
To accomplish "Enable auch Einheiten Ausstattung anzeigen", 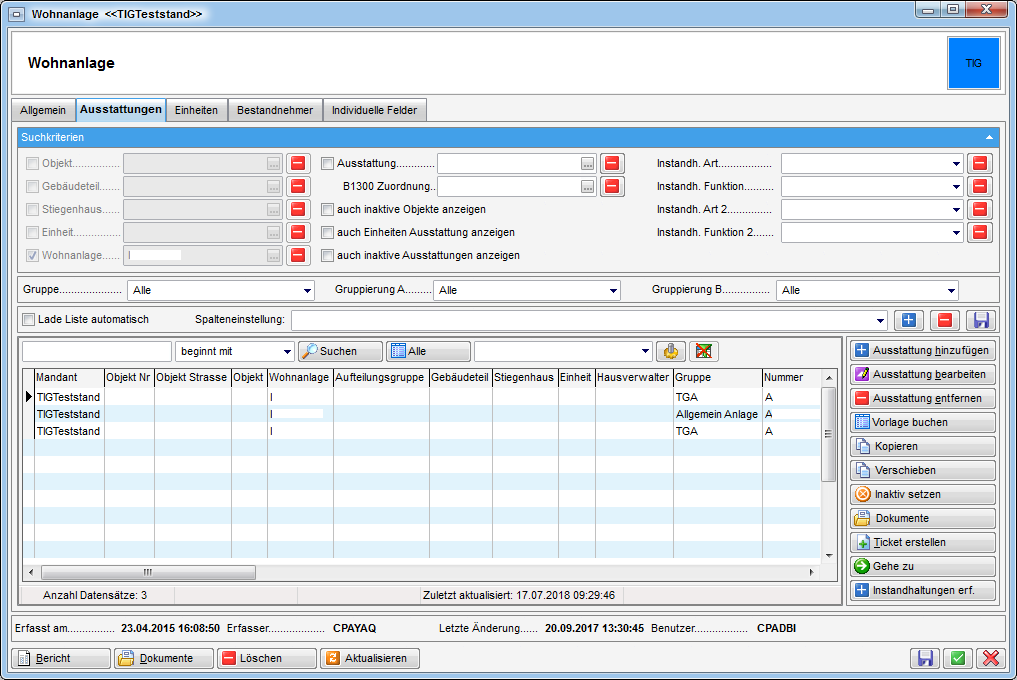I will (328, 232).
